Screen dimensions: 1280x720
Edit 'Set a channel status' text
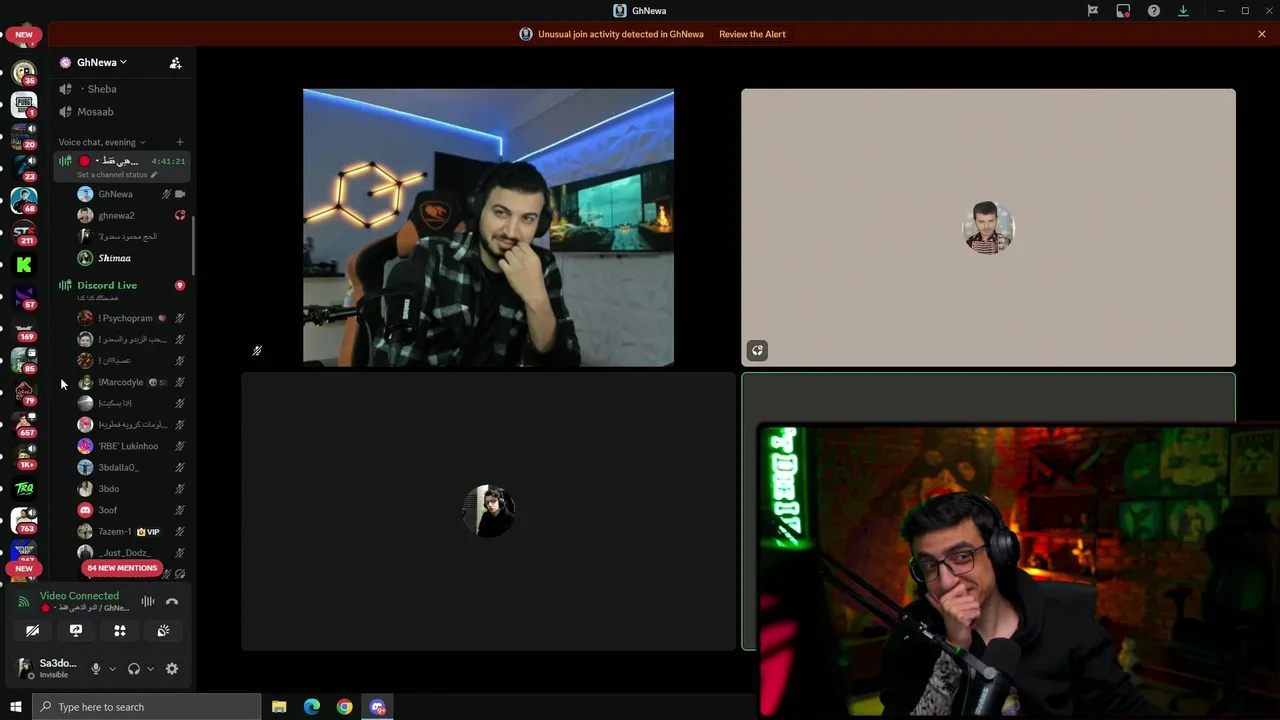coord(116,175)
